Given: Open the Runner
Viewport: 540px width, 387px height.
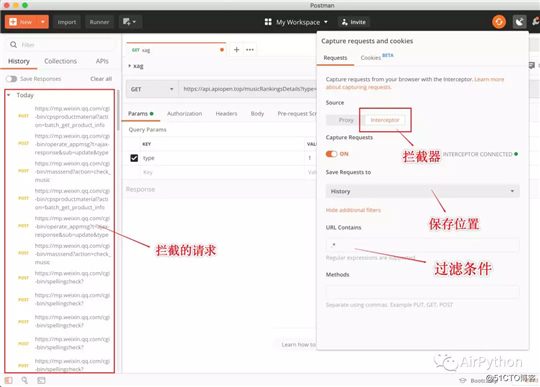Looking at the screenshot, I should [x=99, y=22].
